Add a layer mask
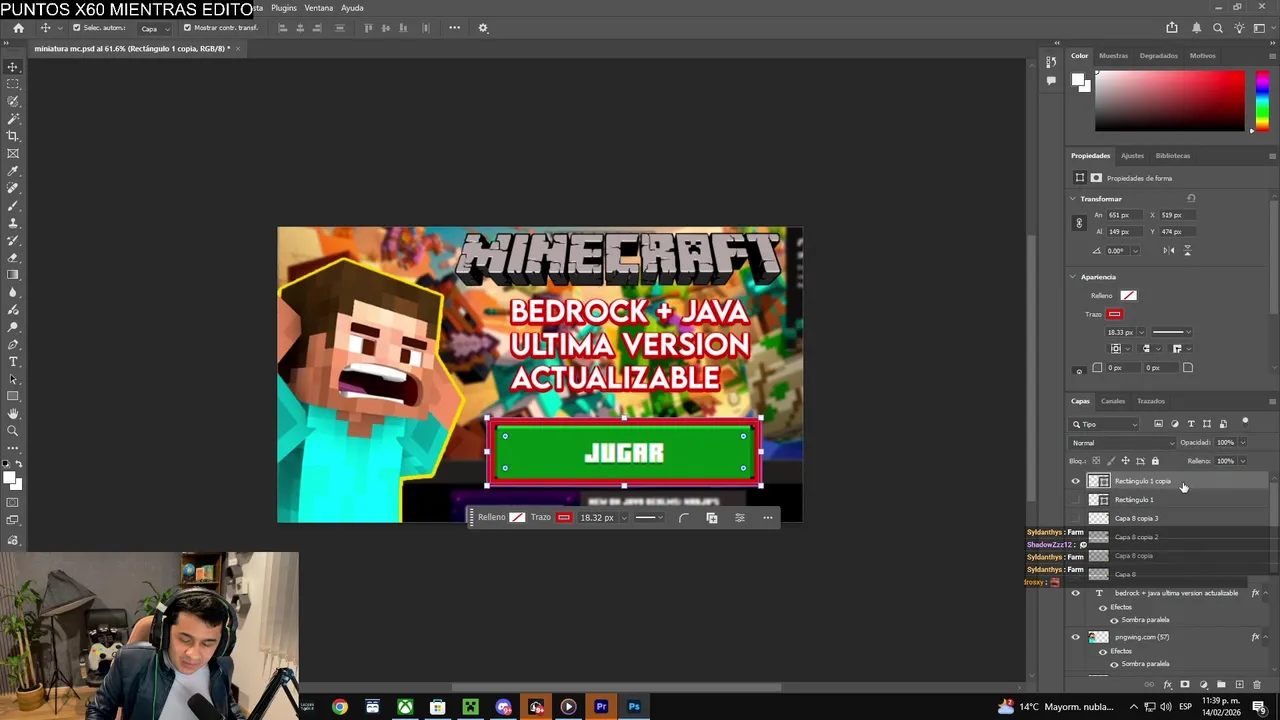 click(x=1185, y=685)
